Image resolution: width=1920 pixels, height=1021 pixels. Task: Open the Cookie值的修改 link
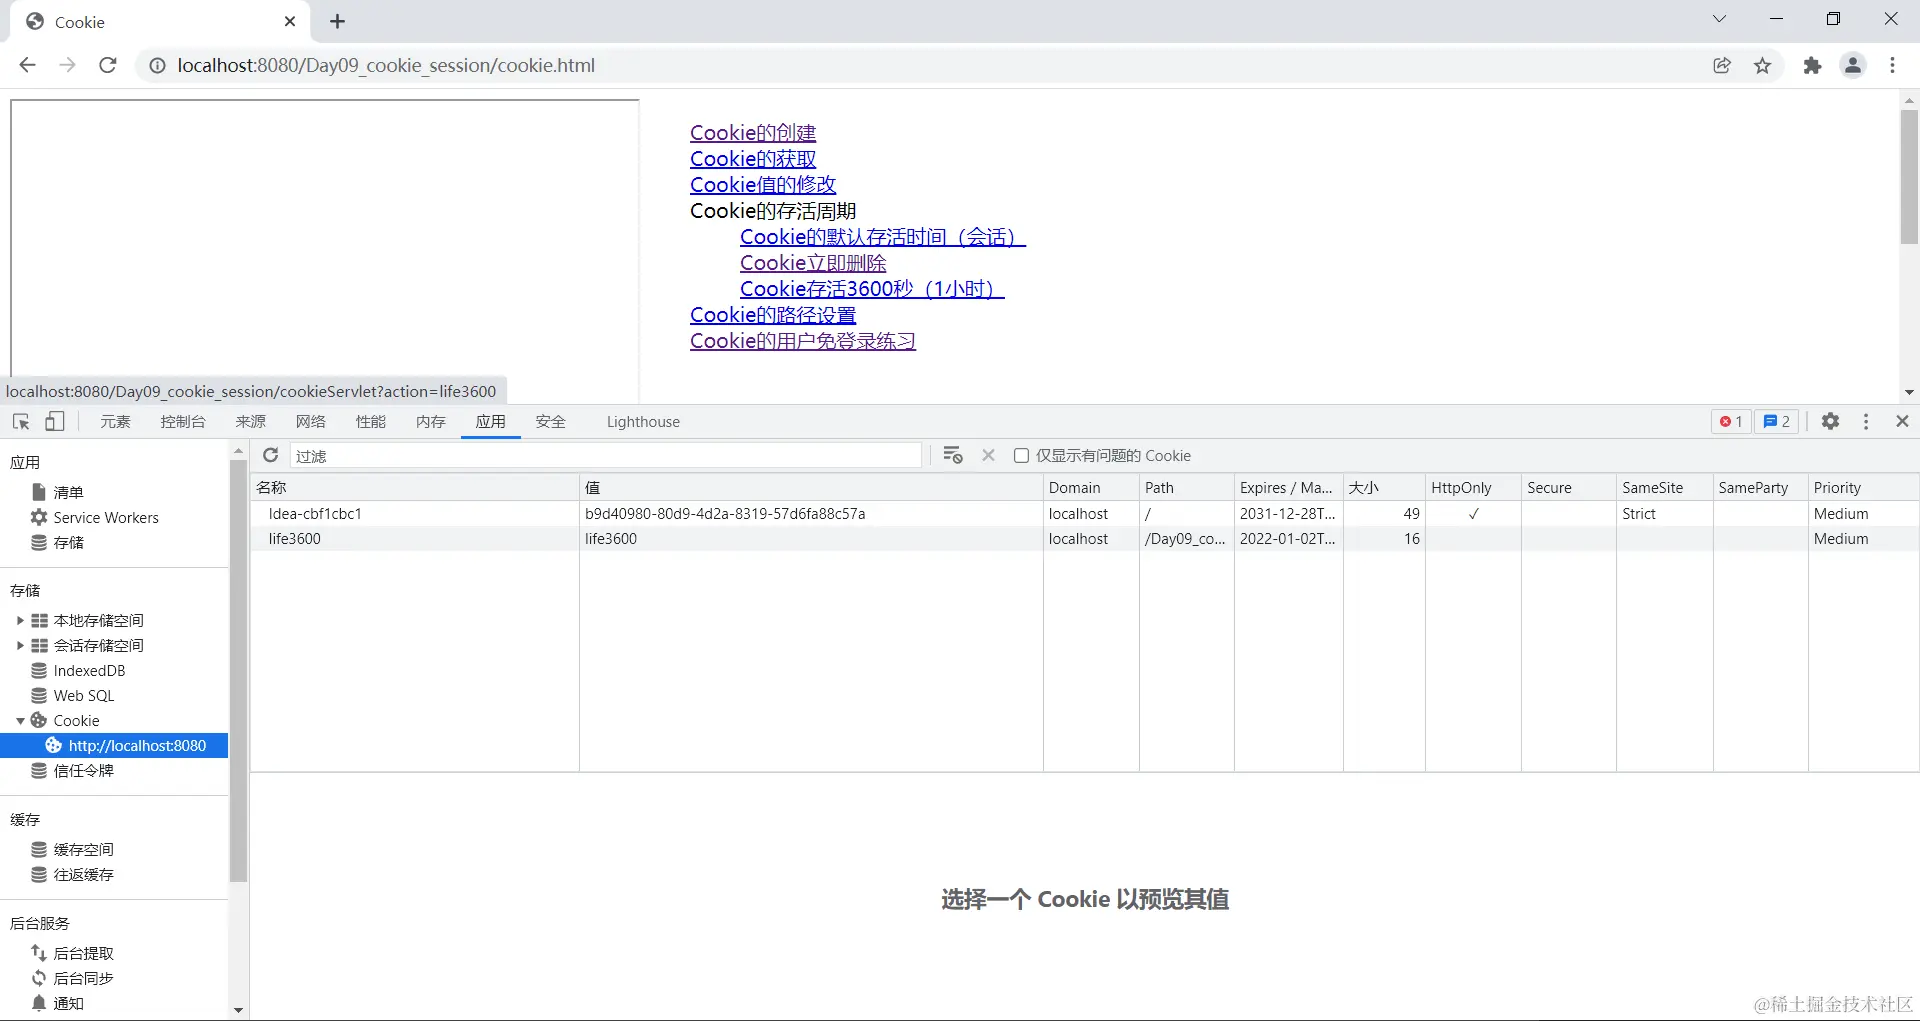click(763, 185)
